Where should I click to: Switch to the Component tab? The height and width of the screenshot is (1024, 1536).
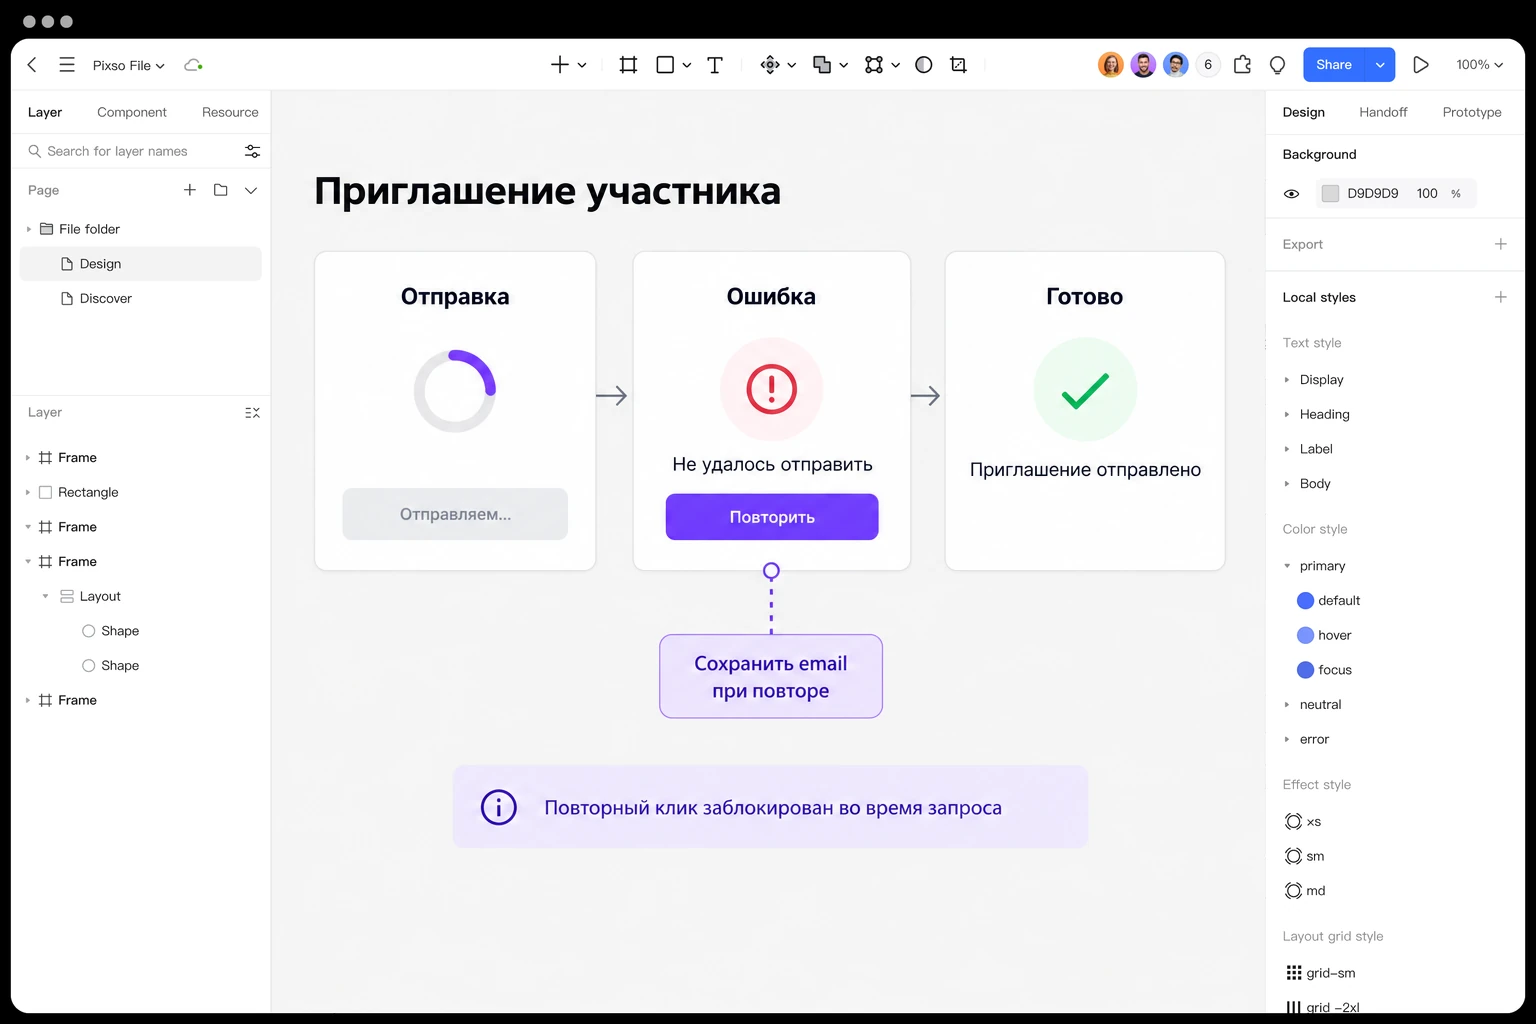click(x=132, y=112)
